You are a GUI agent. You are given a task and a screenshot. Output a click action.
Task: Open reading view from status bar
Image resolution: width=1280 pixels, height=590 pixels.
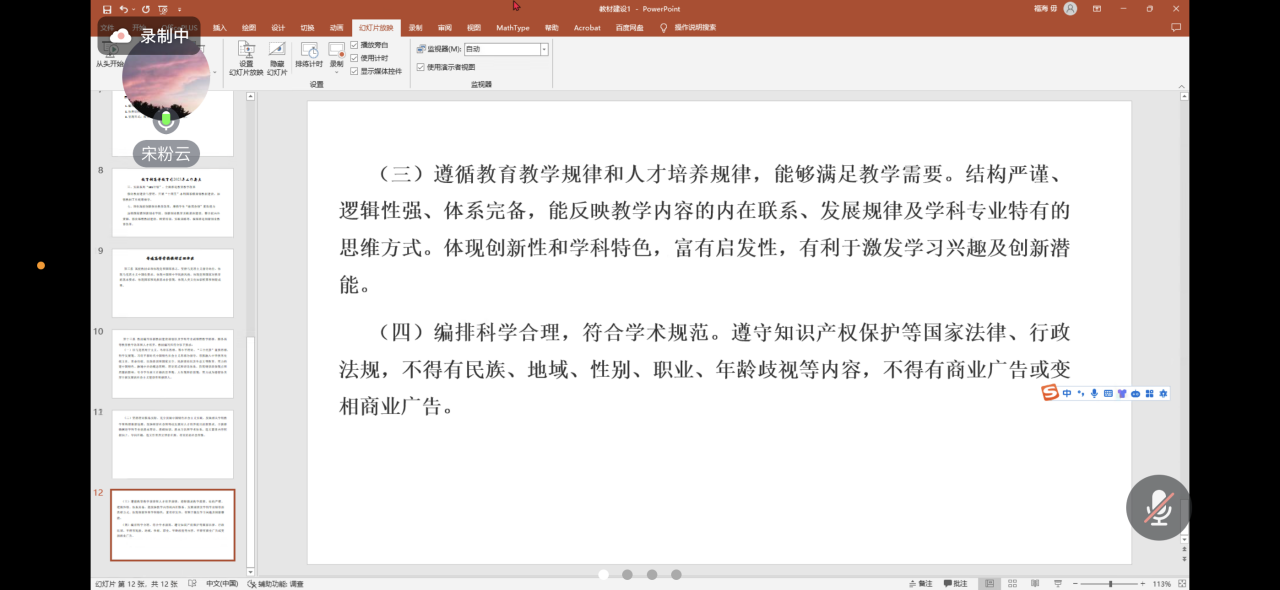pos(1033,583)
